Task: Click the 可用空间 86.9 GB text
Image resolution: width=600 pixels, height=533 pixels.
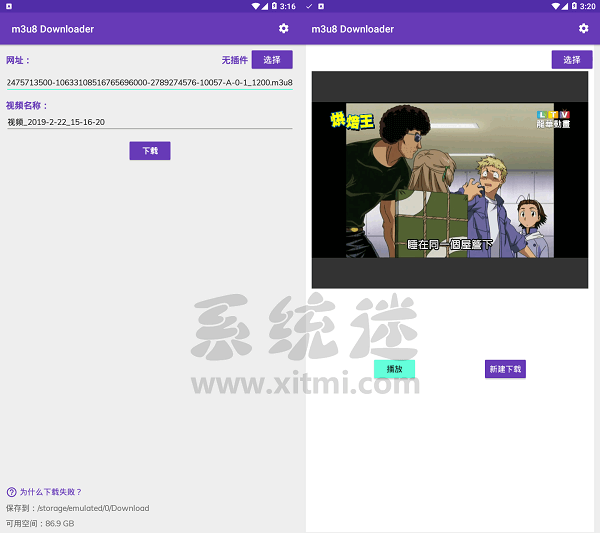Action: click(x=40, y=523)
